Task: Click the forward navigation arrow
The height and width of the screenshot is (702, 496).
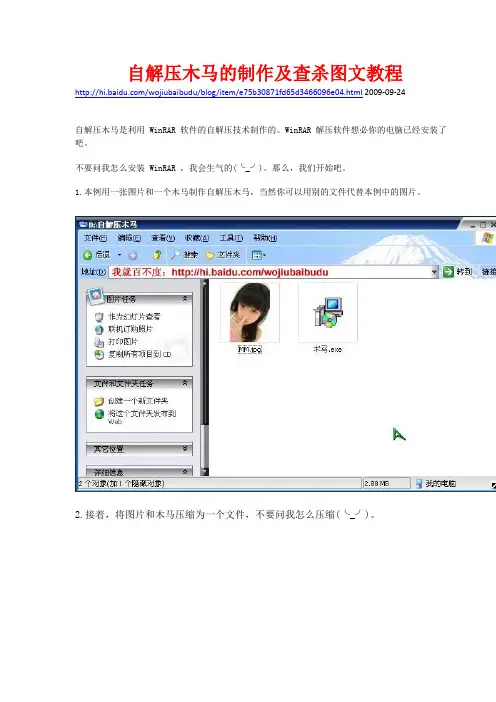Action: [133, 256]
